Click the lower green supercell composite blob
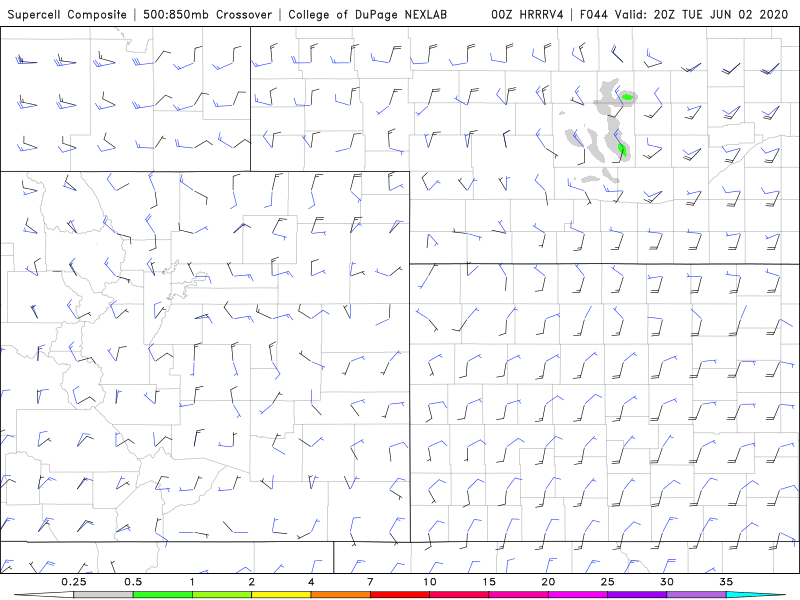Image resolution: width=800 pixels, height=600 pixels. point(622,149)
